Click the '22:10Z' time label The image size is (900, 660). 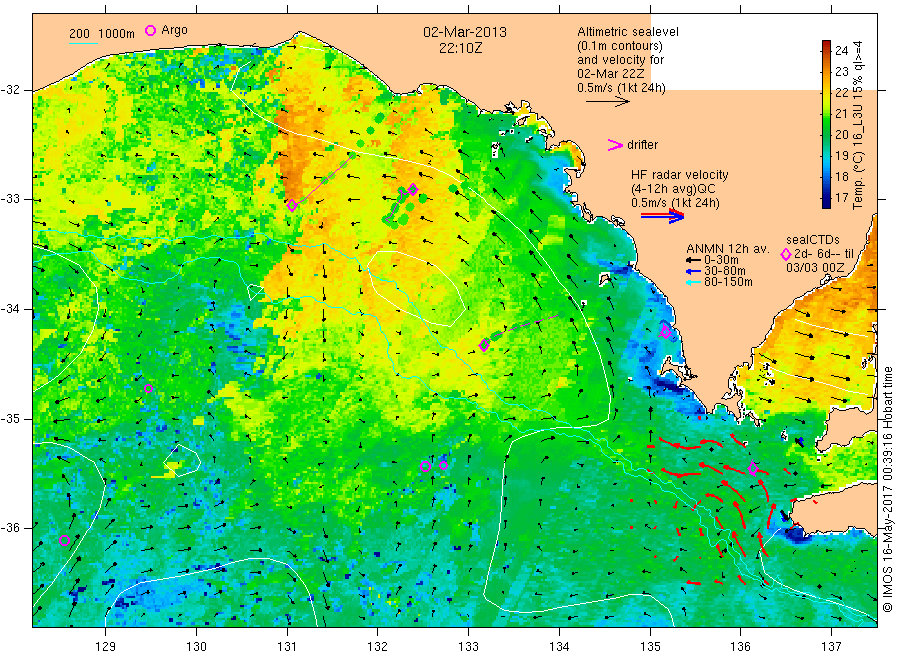460,48
